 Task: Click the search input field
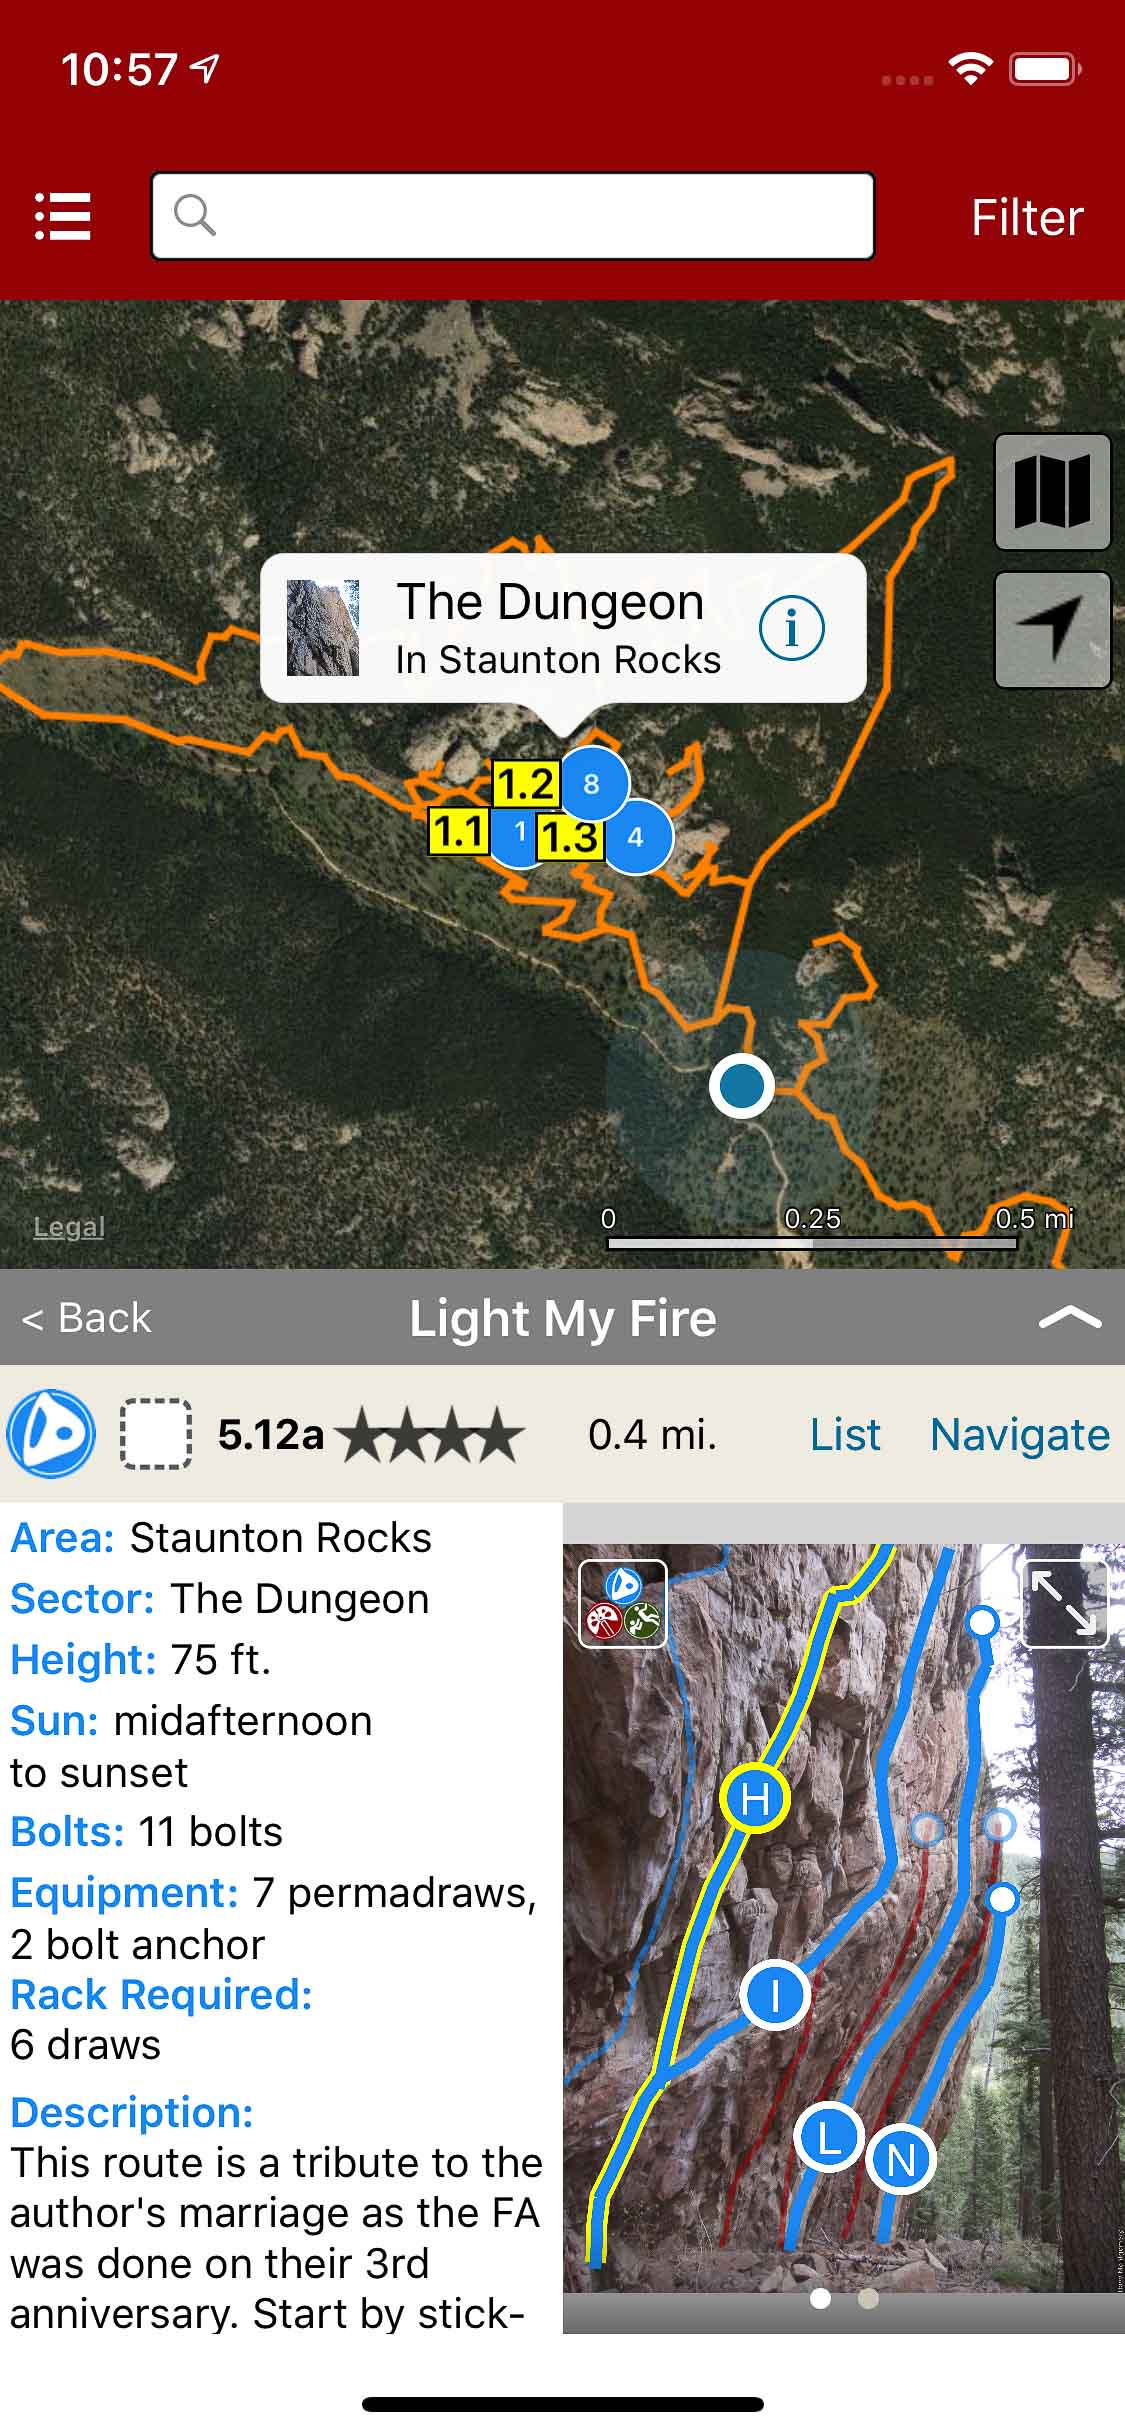(513, 216)
